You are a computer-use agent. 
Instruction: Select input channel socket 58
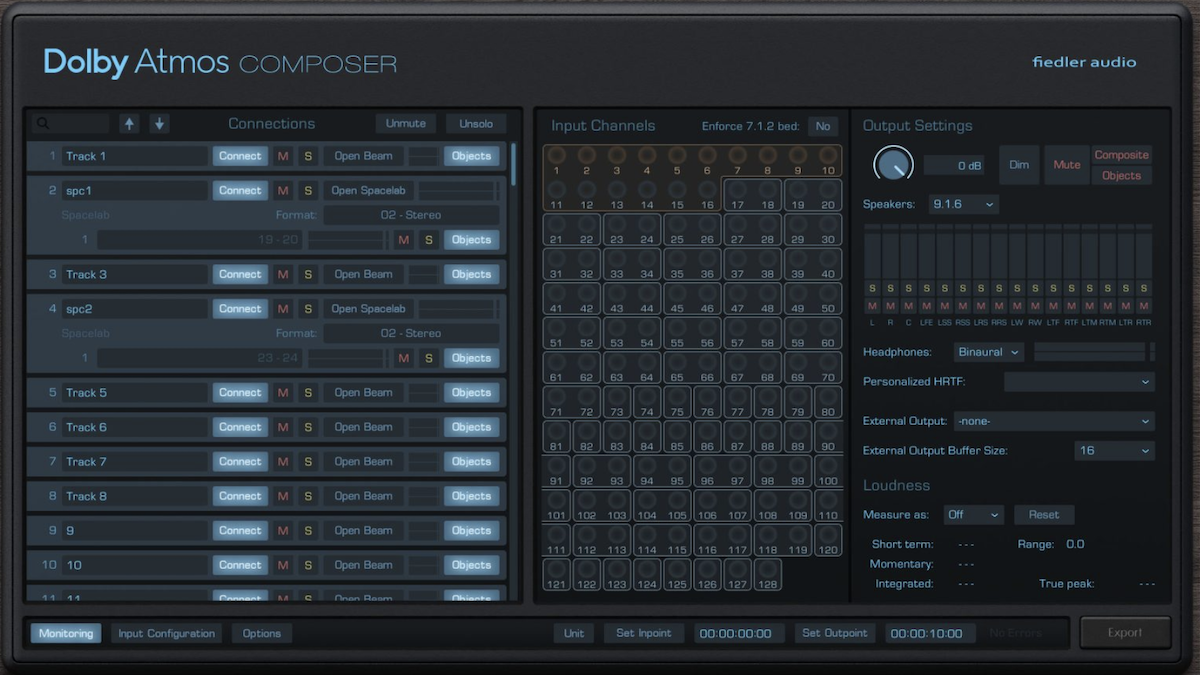click(x=768, y=329)
